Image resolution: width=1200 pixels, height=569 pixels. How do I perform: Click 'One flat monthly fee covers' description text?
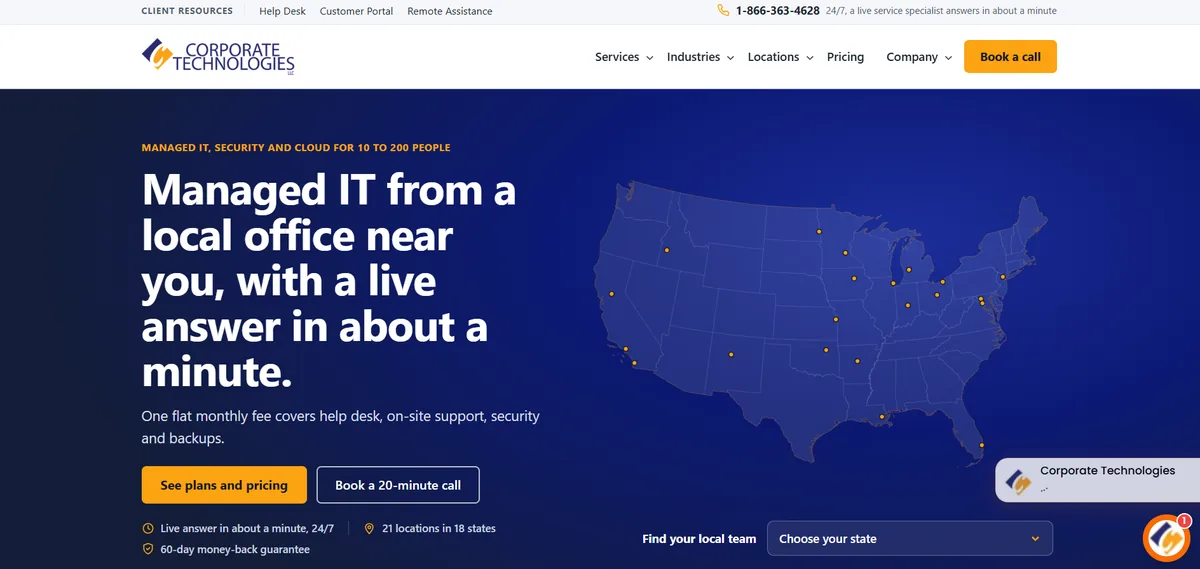[341, 427]
